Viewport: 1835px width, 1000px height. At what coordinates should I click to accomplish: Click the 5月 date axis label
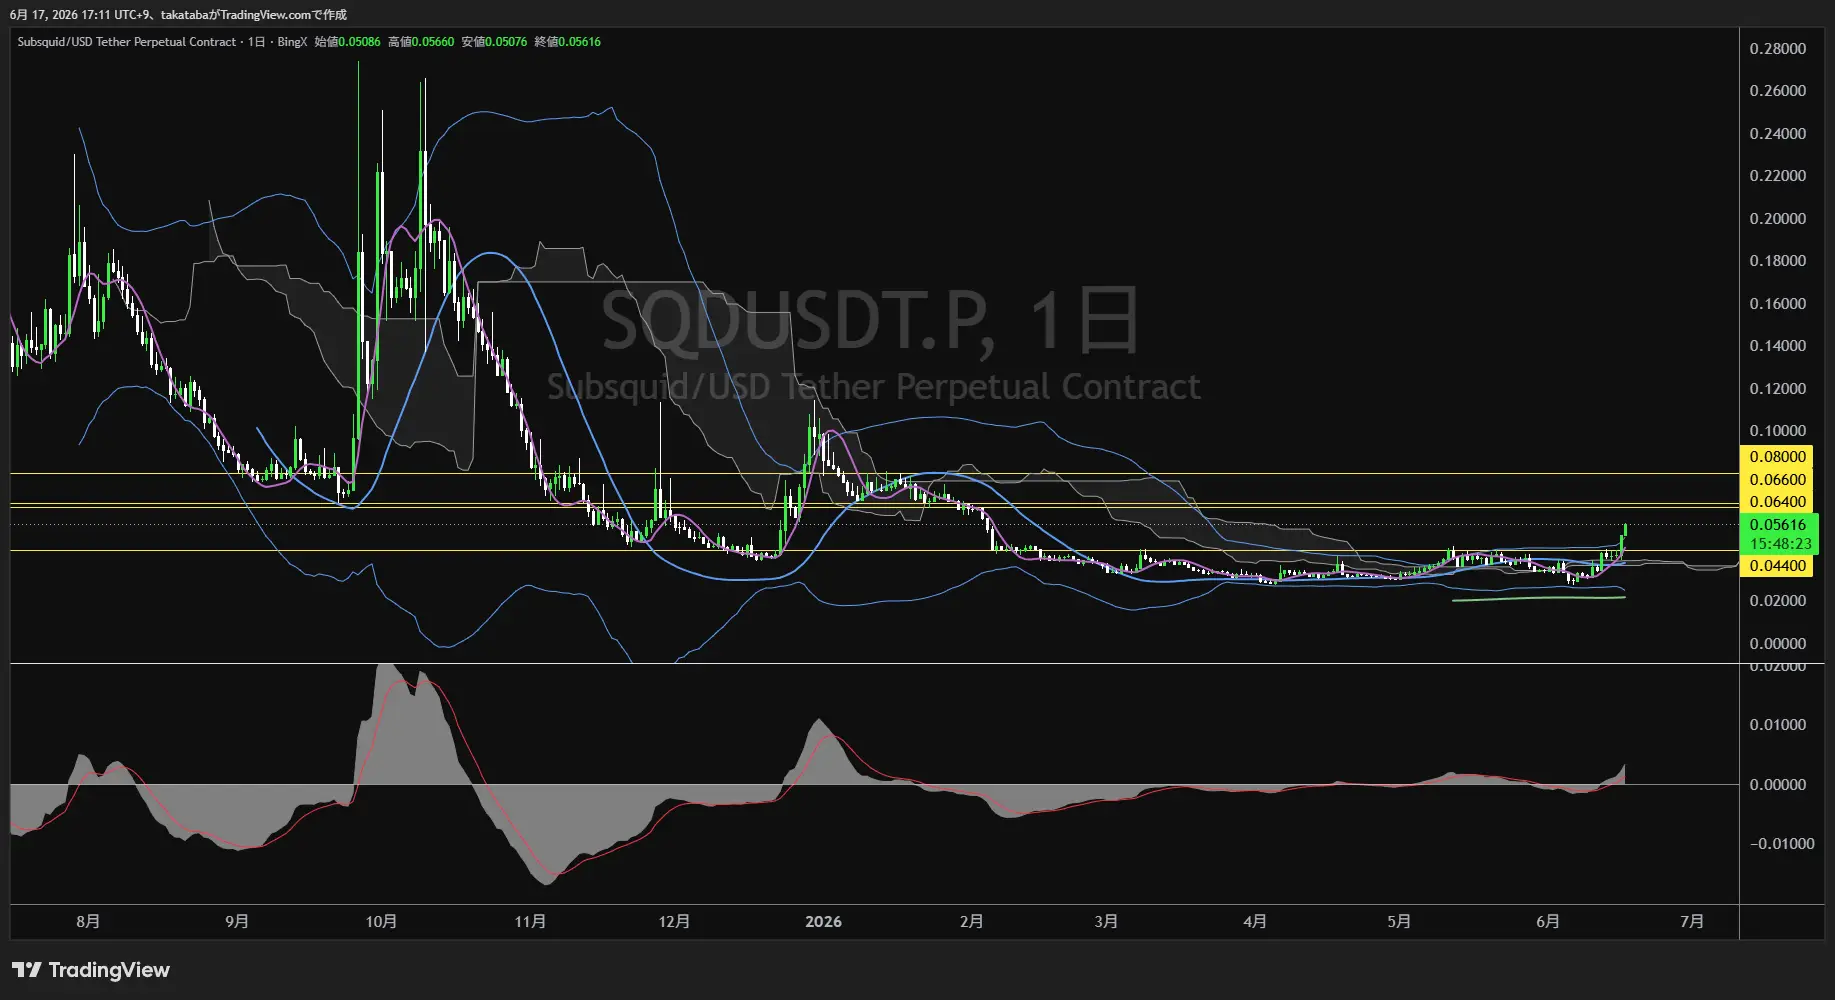pos(1399,921)
